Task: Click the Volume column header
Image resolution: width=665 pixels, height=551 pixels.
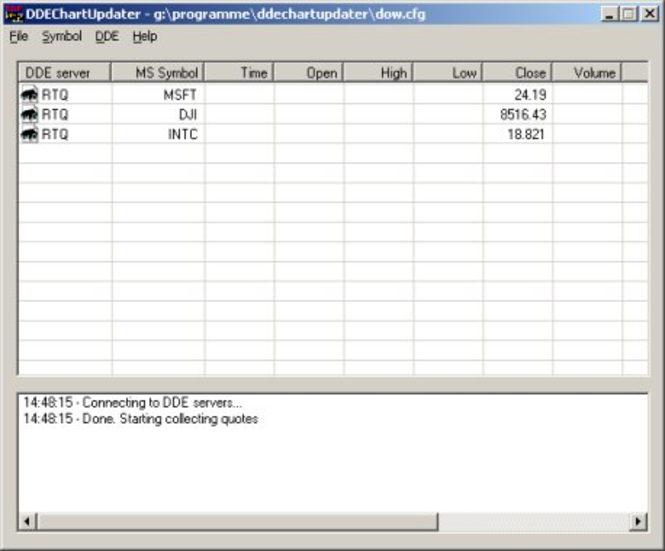Action: coord(587,73)
